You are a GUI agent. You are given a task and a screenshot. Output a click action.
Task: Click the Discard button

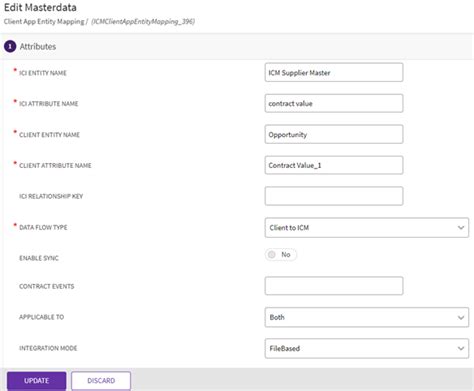tap(101, 381)
